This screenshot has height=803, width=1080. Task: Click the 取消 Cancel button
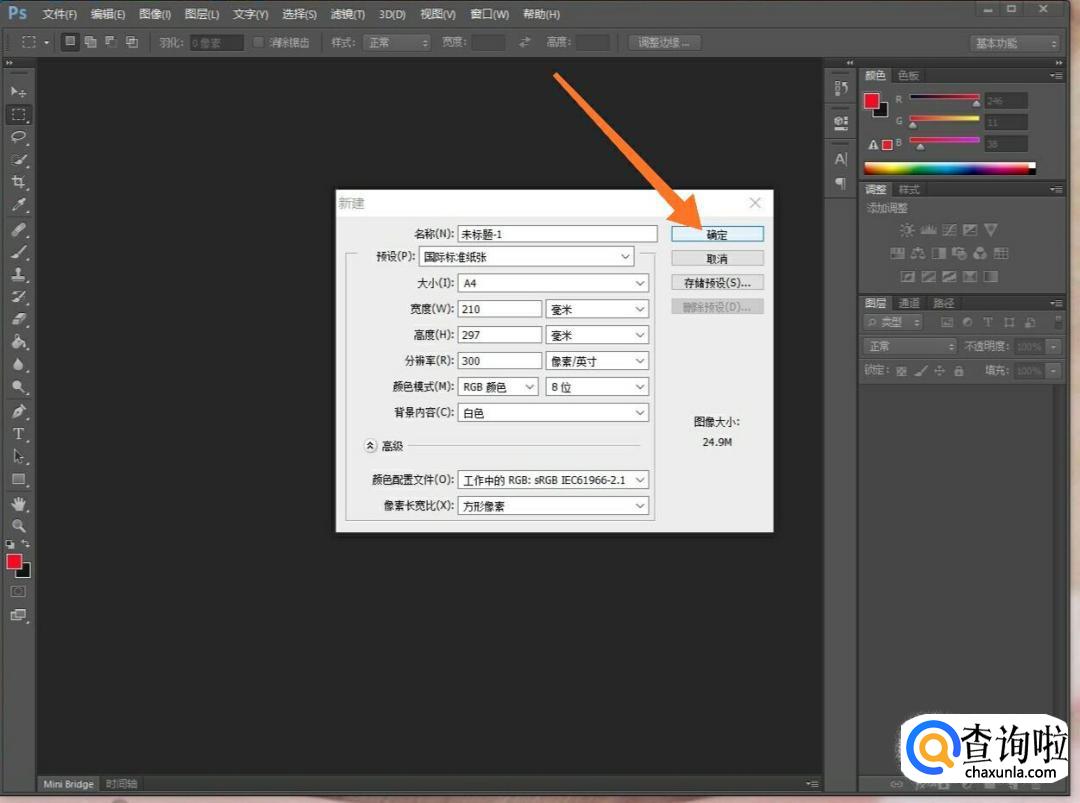pos(717,259)
